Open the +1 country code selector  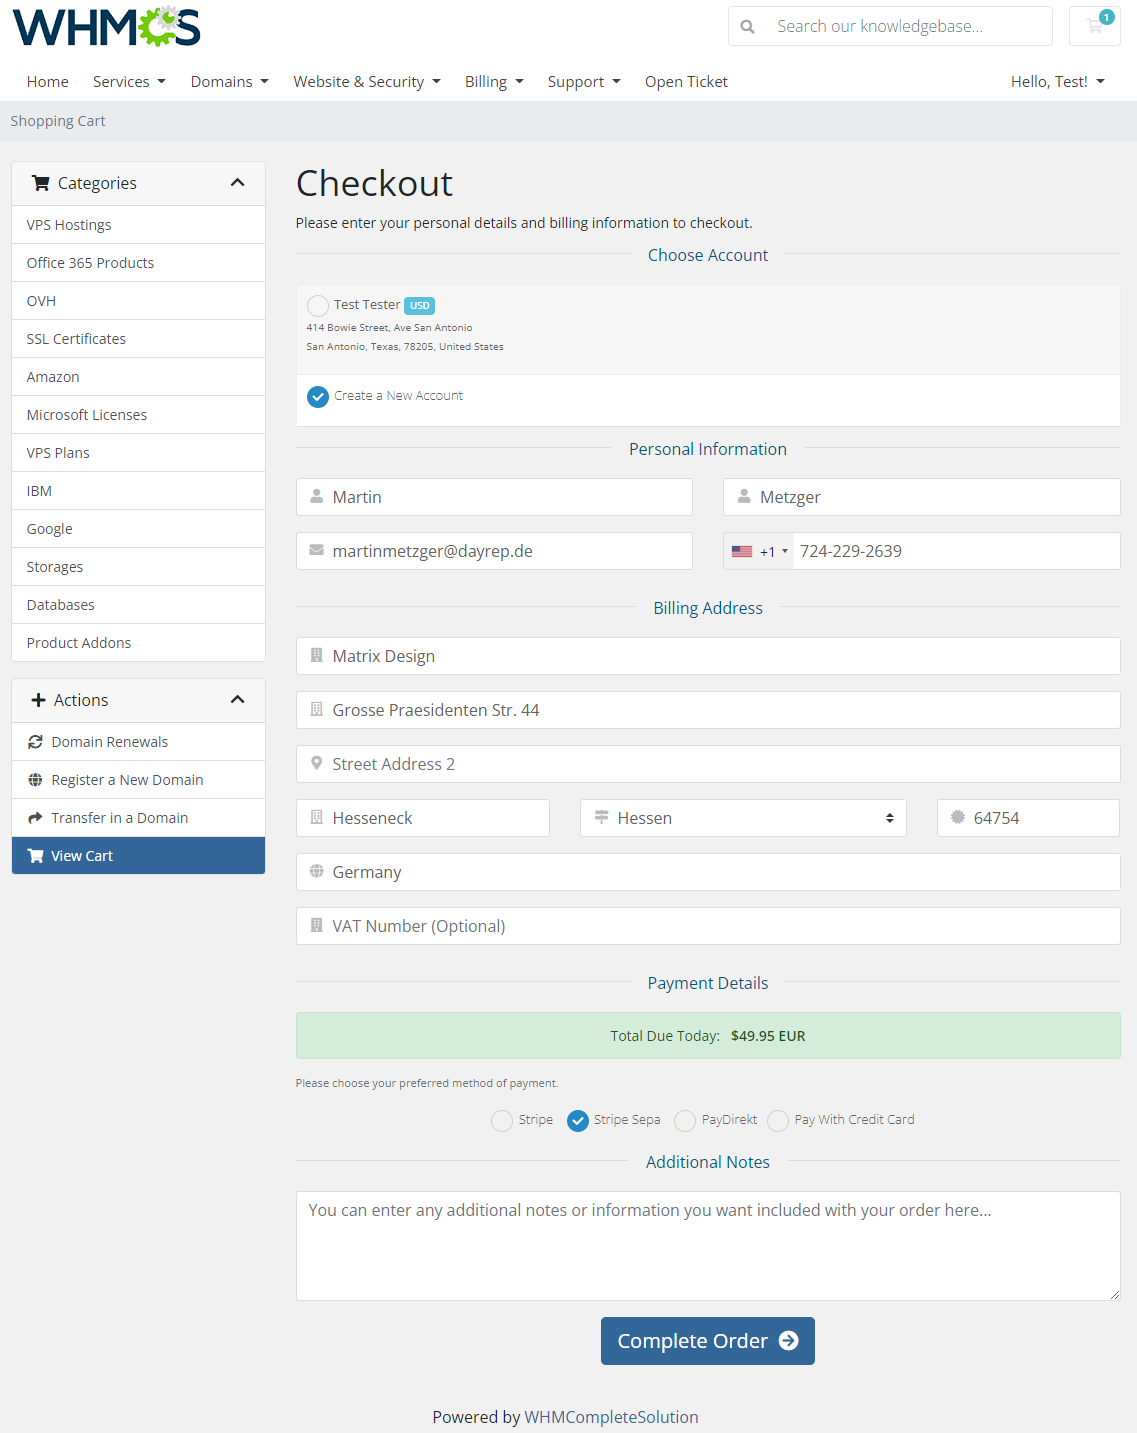[771, 551]
